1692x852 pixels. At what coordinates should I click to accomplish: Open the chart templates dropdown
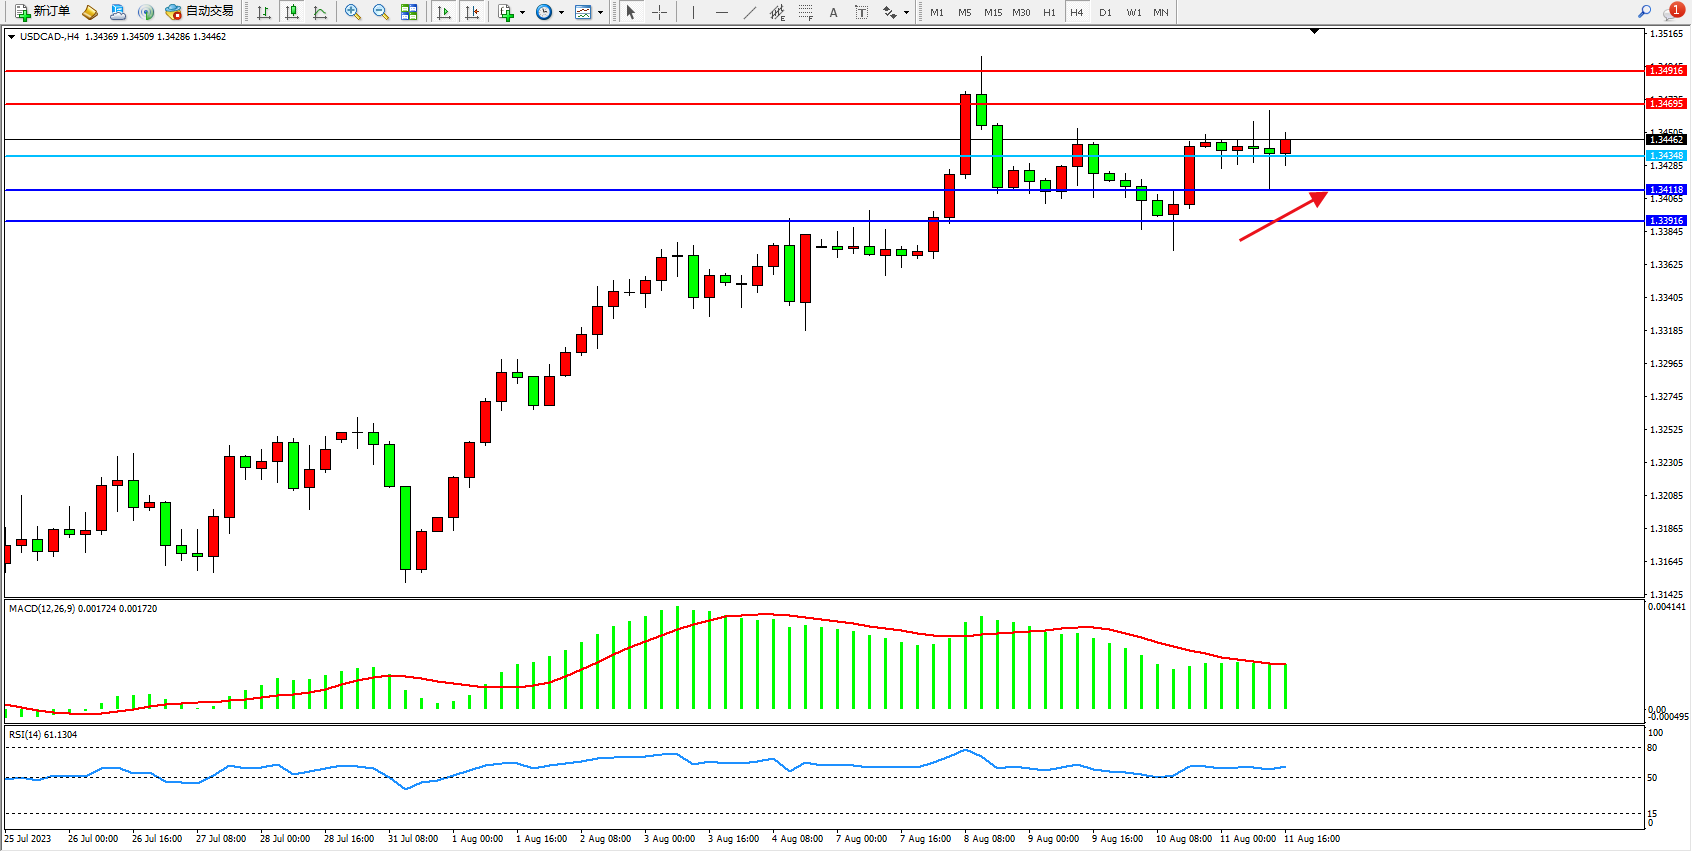600,13
